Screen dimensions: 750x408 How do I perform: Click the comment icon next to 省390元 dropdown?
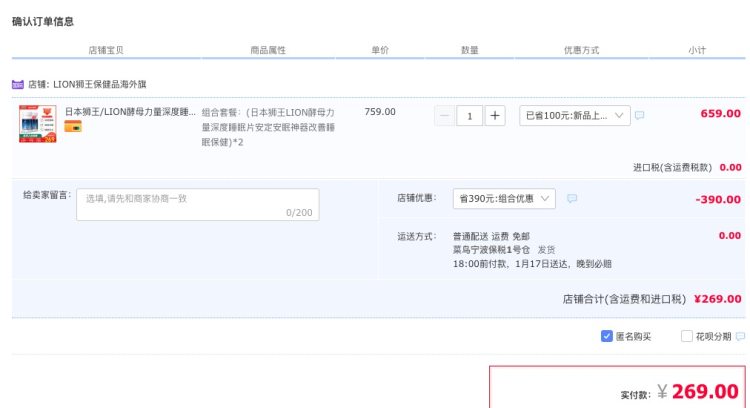(572, 198)
